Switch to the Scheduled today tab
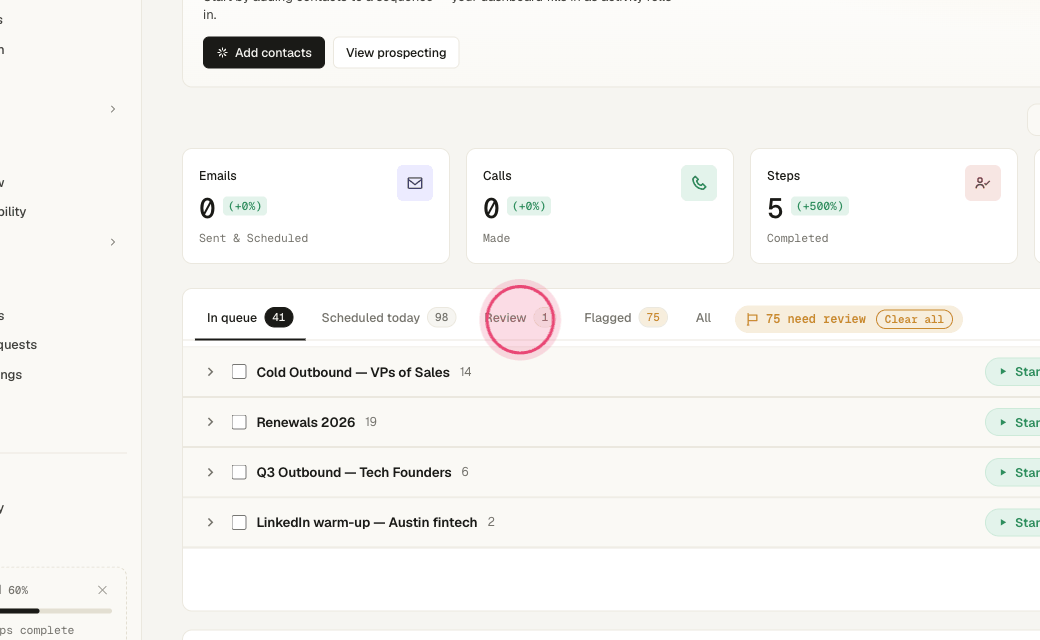This screenshot has width=1040, height=640. point(389,318)
